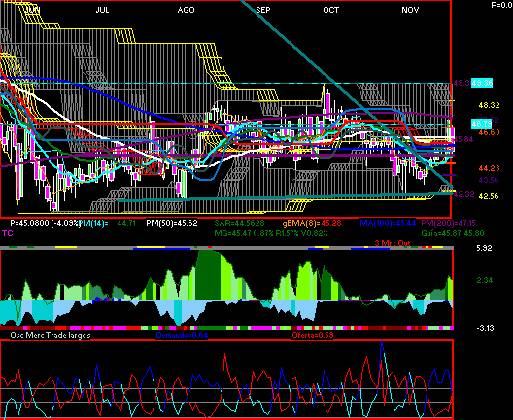513x420 pixels.
Task: Click the PM(14)= indicator label
Action: pos(95,223)
